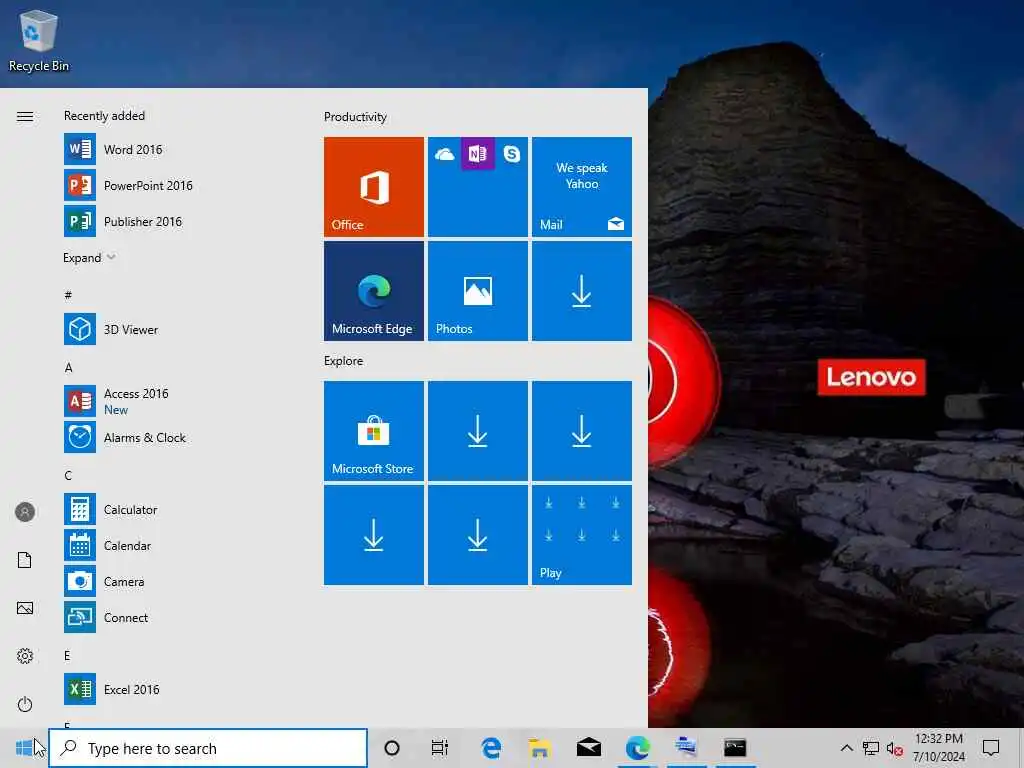This screenshot has height=768, width=1024.
Task: Click the network tray icon
Action: coord(871,748)
